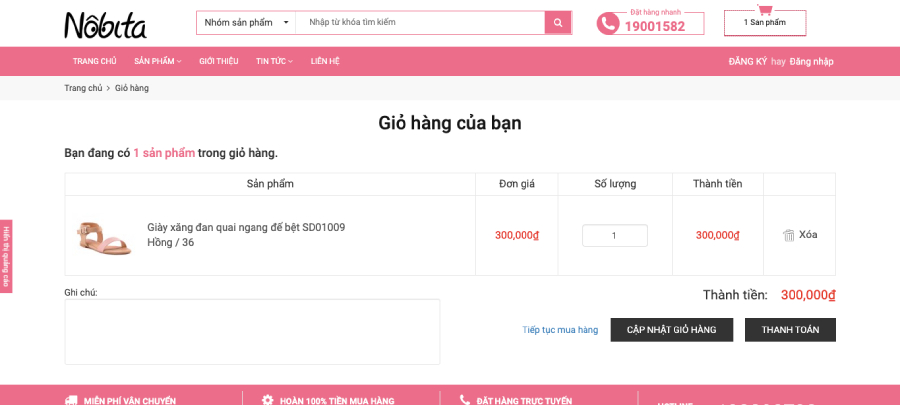900x405 pixels.
Task: Click the search keyword input field
Action: (x=420, y=22)
